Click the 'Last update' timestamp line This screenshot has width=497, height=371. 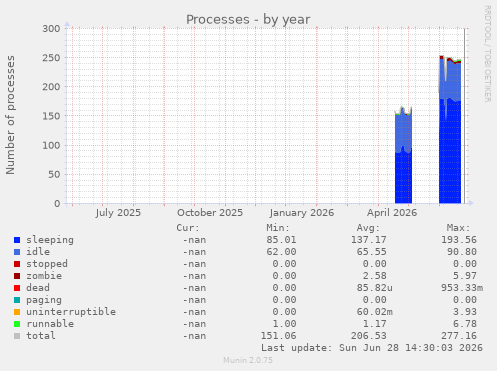(372, 348)
